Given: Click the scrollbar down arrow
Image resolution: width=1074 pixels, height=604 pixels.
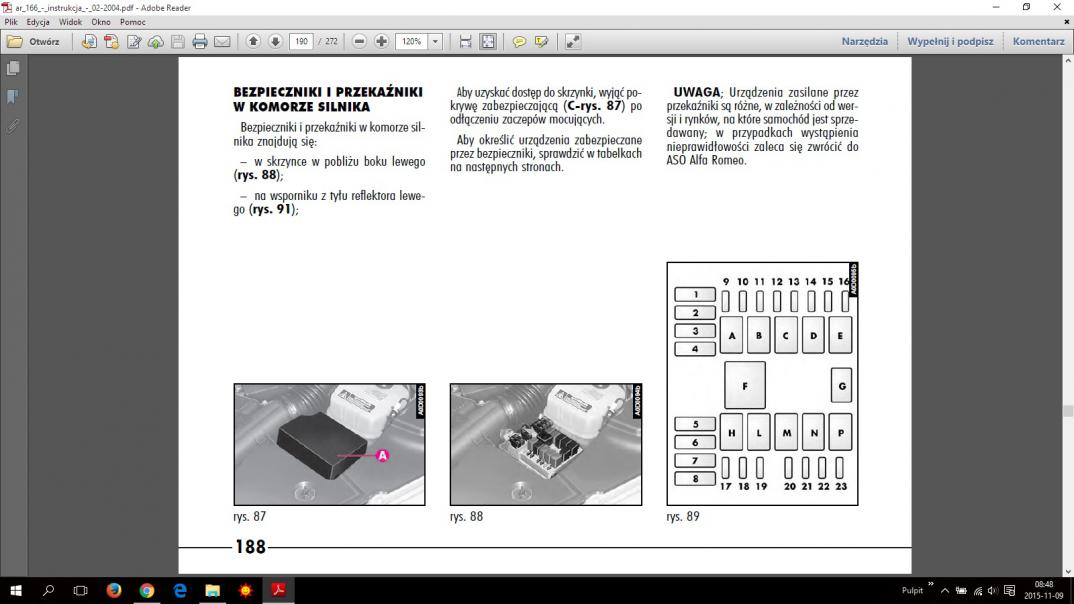Looking at the screenshot, I should tap(1068, 571).
